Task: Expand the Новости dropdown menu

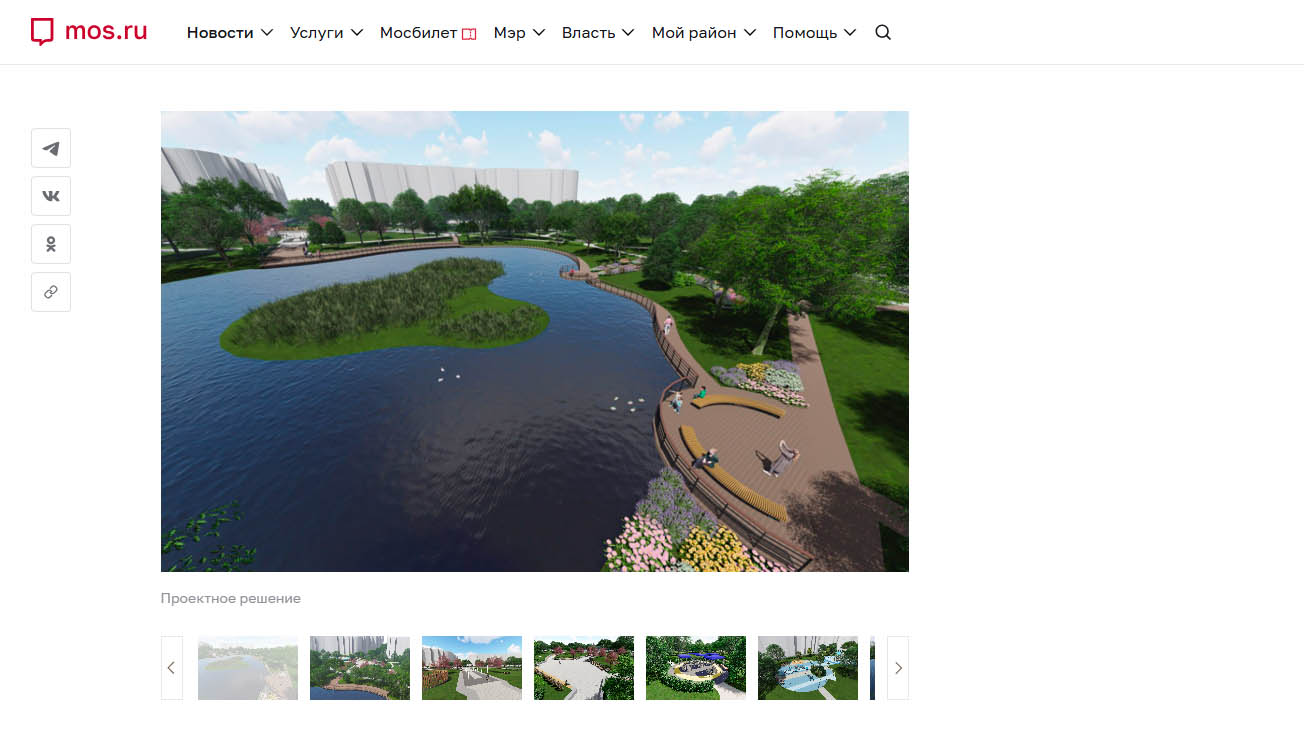Action: [x=230, y=32]
